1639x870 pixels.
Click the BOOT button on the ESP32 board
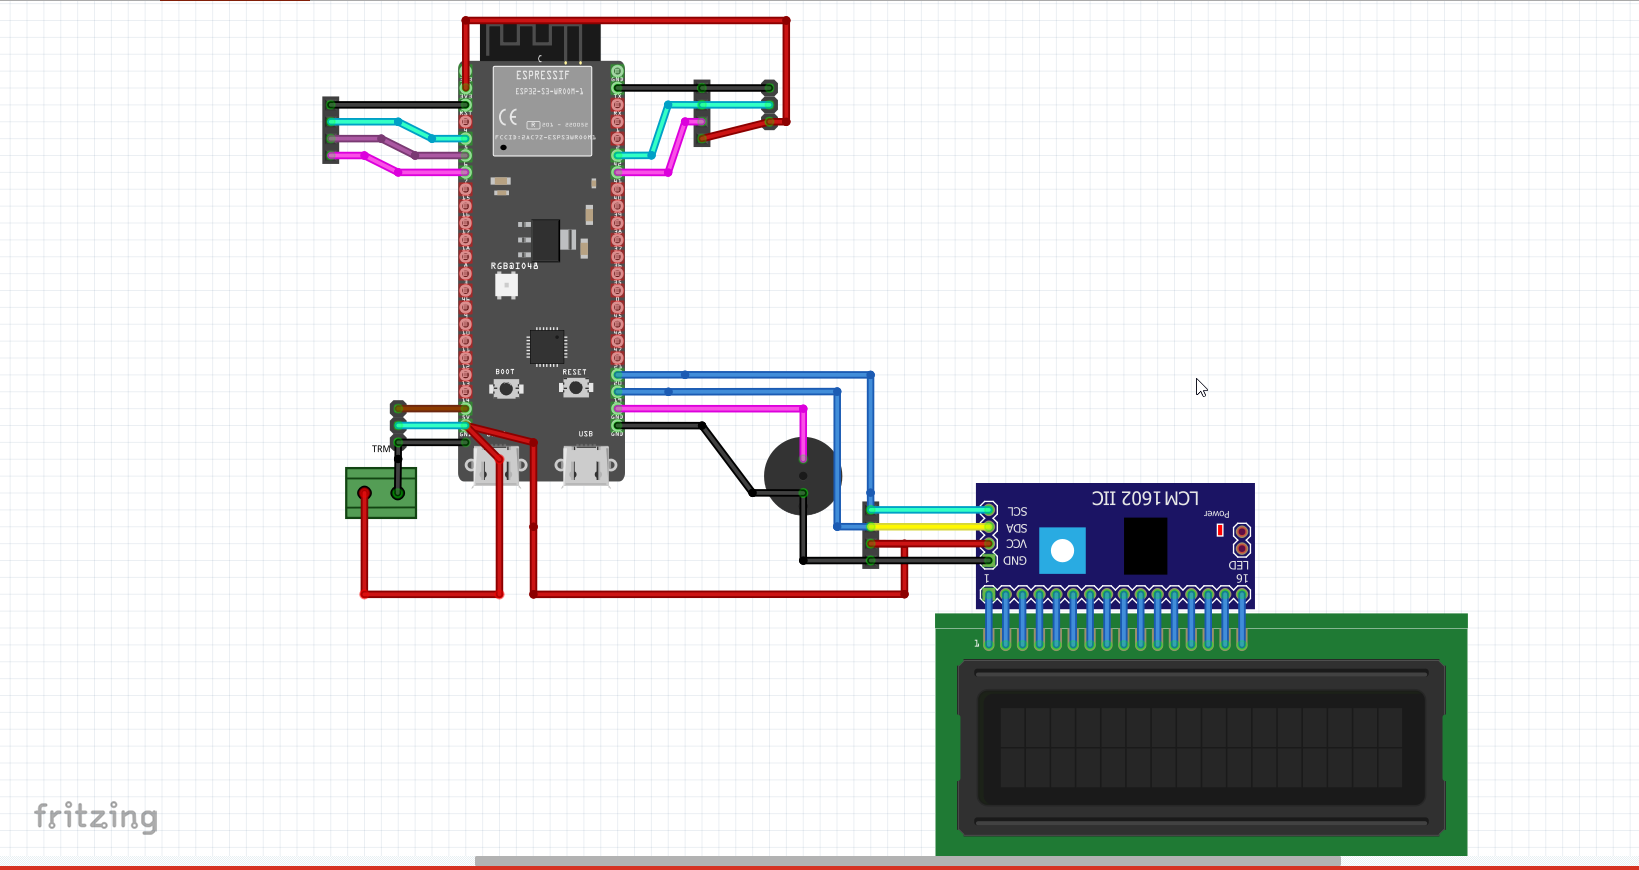tap(507, 388)
